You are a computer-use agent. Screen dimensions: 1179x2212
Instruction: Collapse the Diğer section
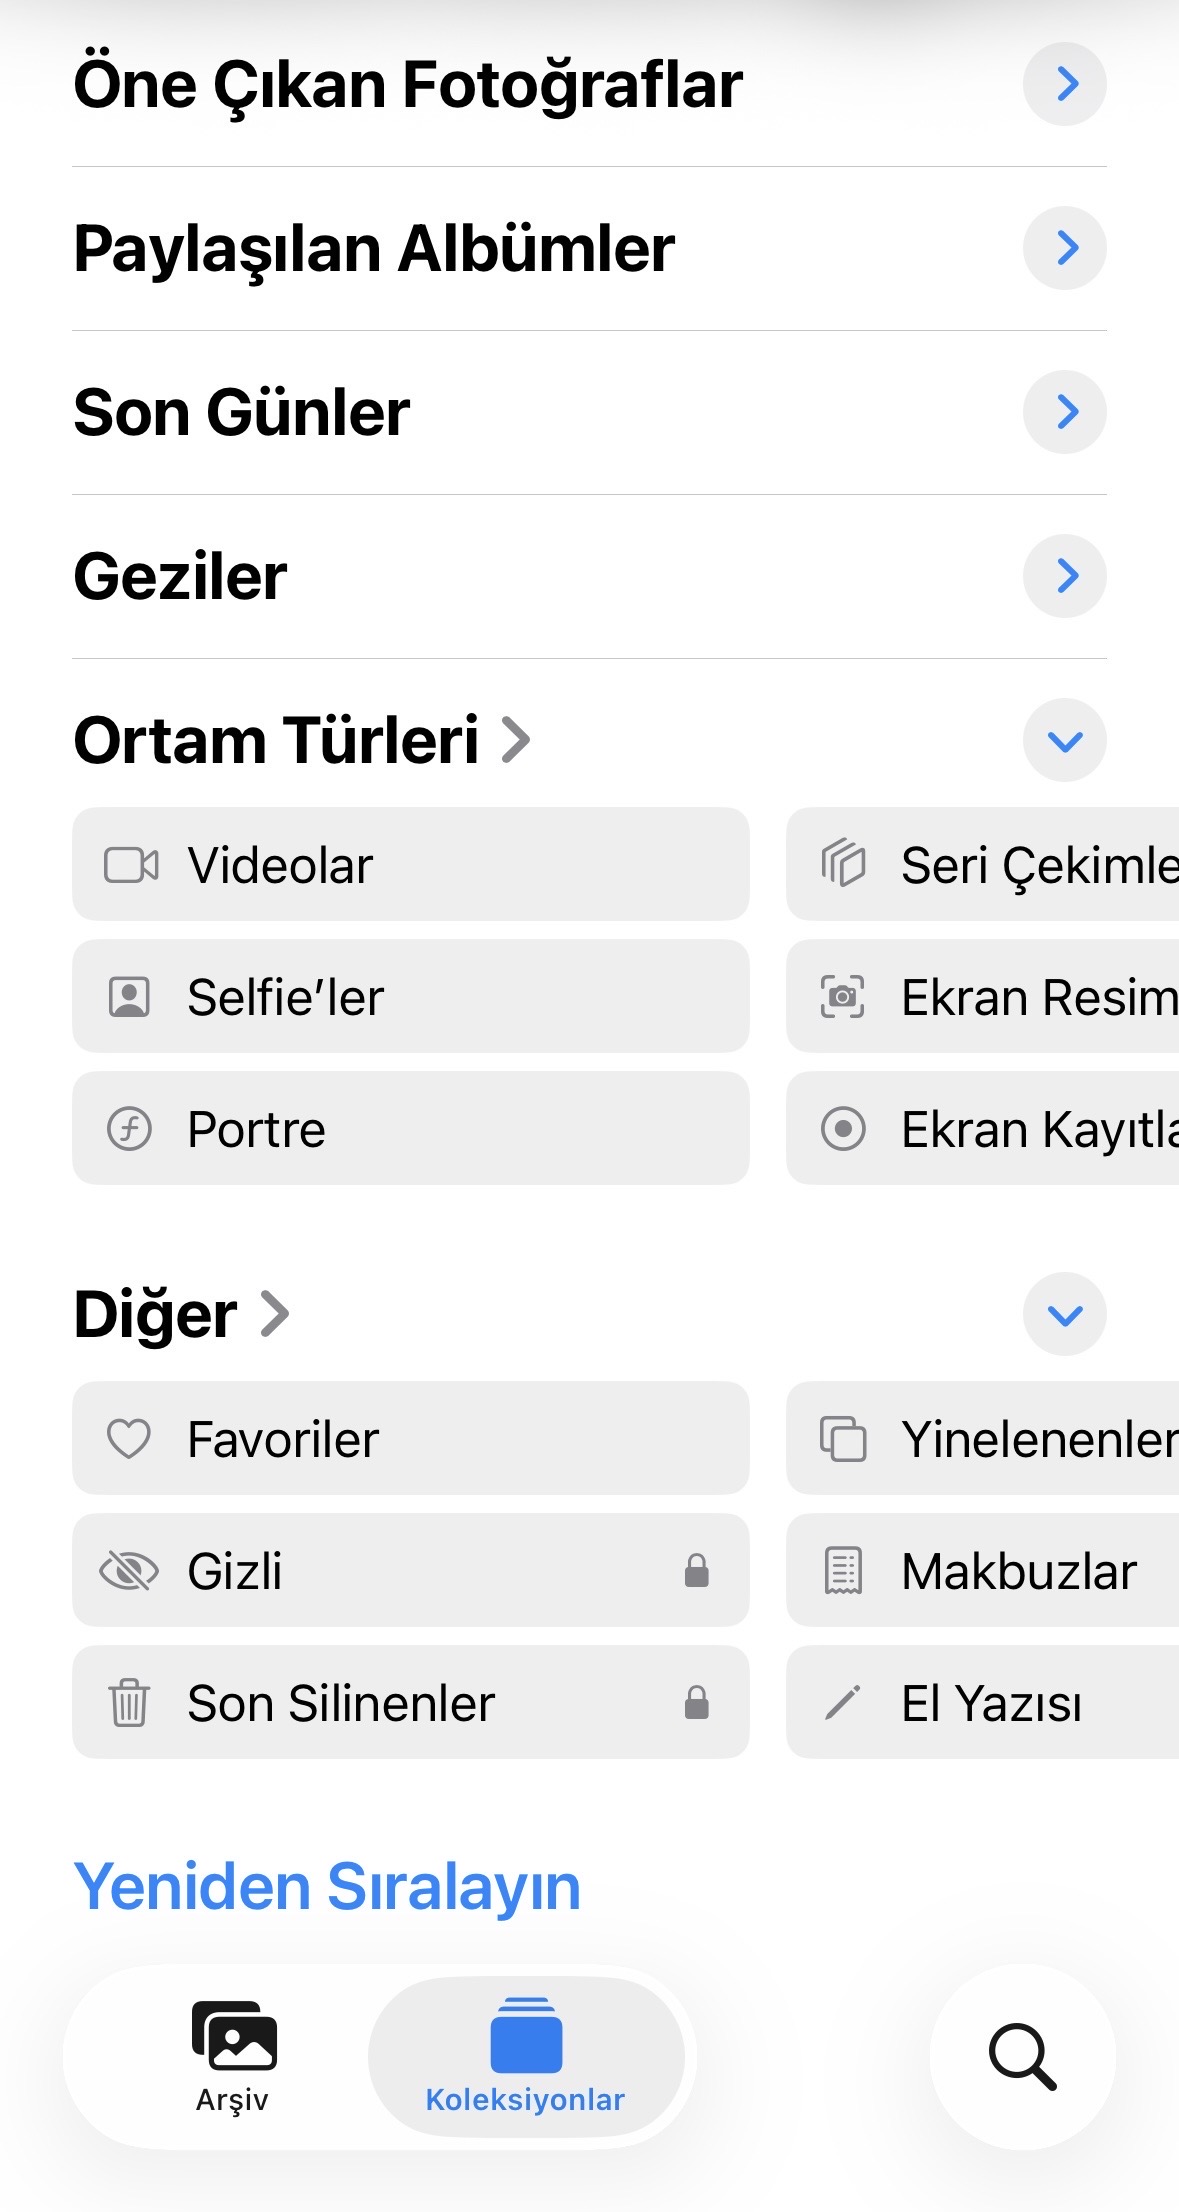(x=1065, y=1314)
